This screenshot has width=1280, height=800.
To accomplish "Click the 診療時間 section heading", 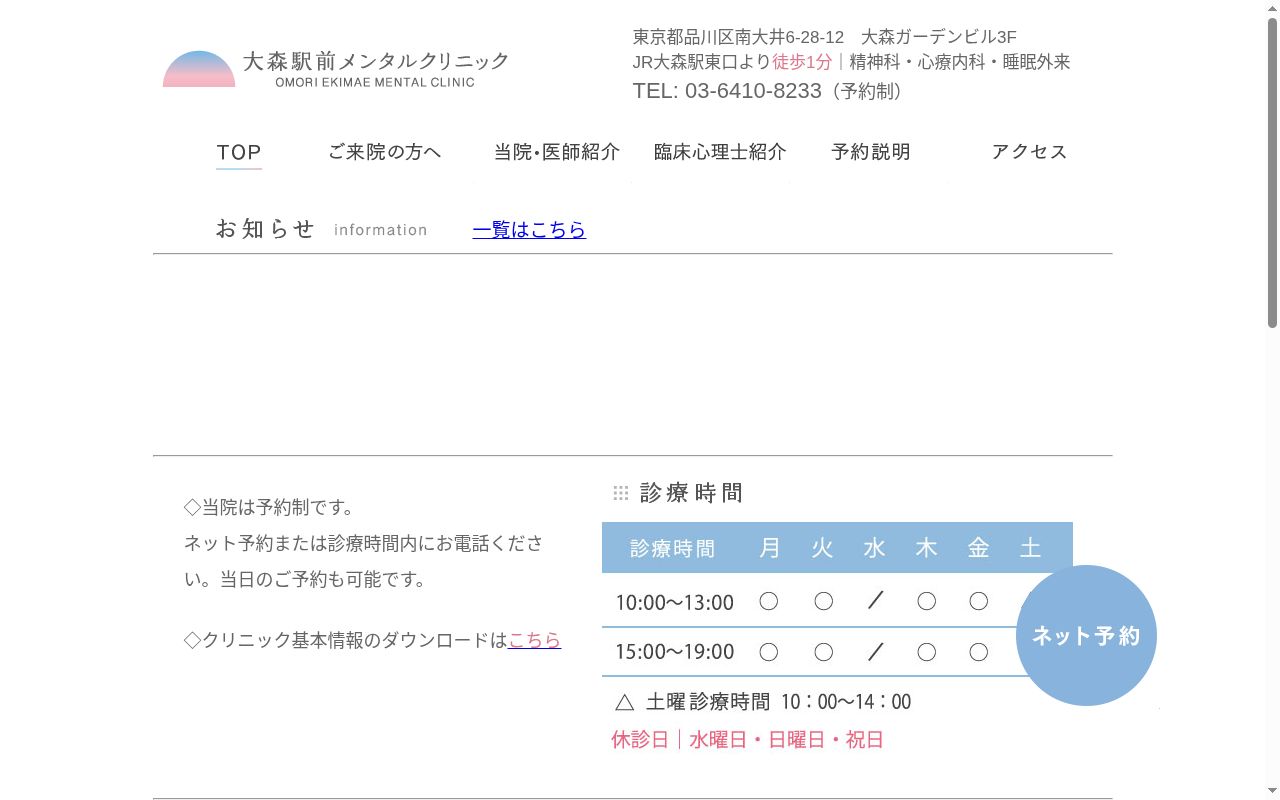I will 692,493.
